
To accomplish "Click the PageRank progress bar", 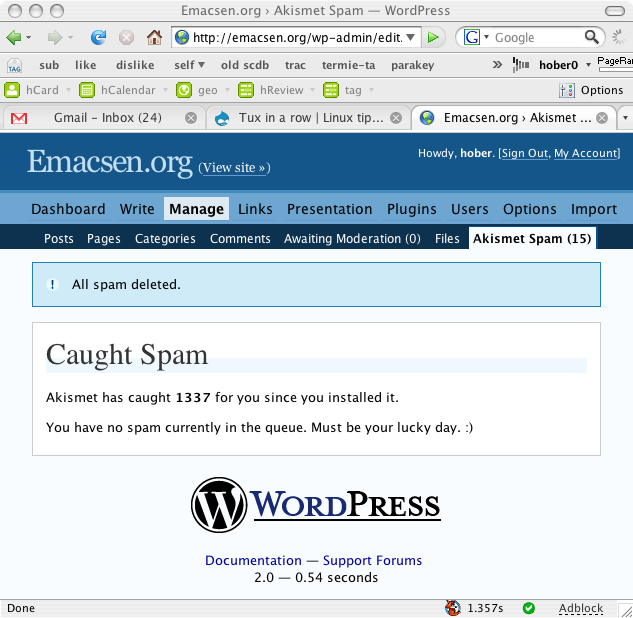I will [x=616, y=70].
